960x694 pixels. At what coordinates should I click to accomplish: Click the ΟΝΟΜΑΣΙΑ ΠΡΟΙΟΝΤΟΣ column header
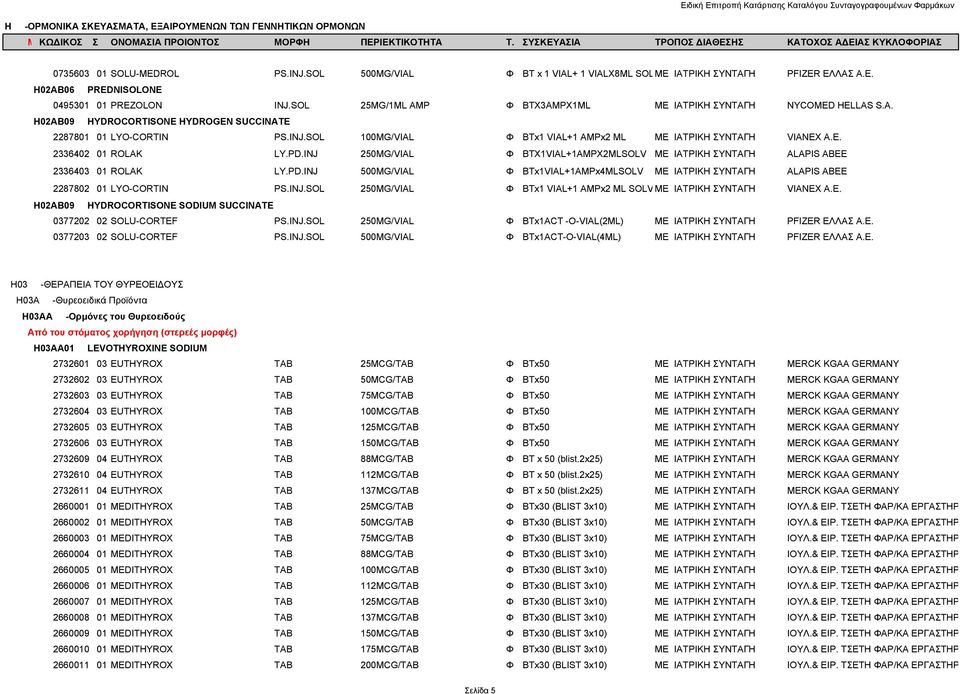pyautogui.click(x=165, y=42)
